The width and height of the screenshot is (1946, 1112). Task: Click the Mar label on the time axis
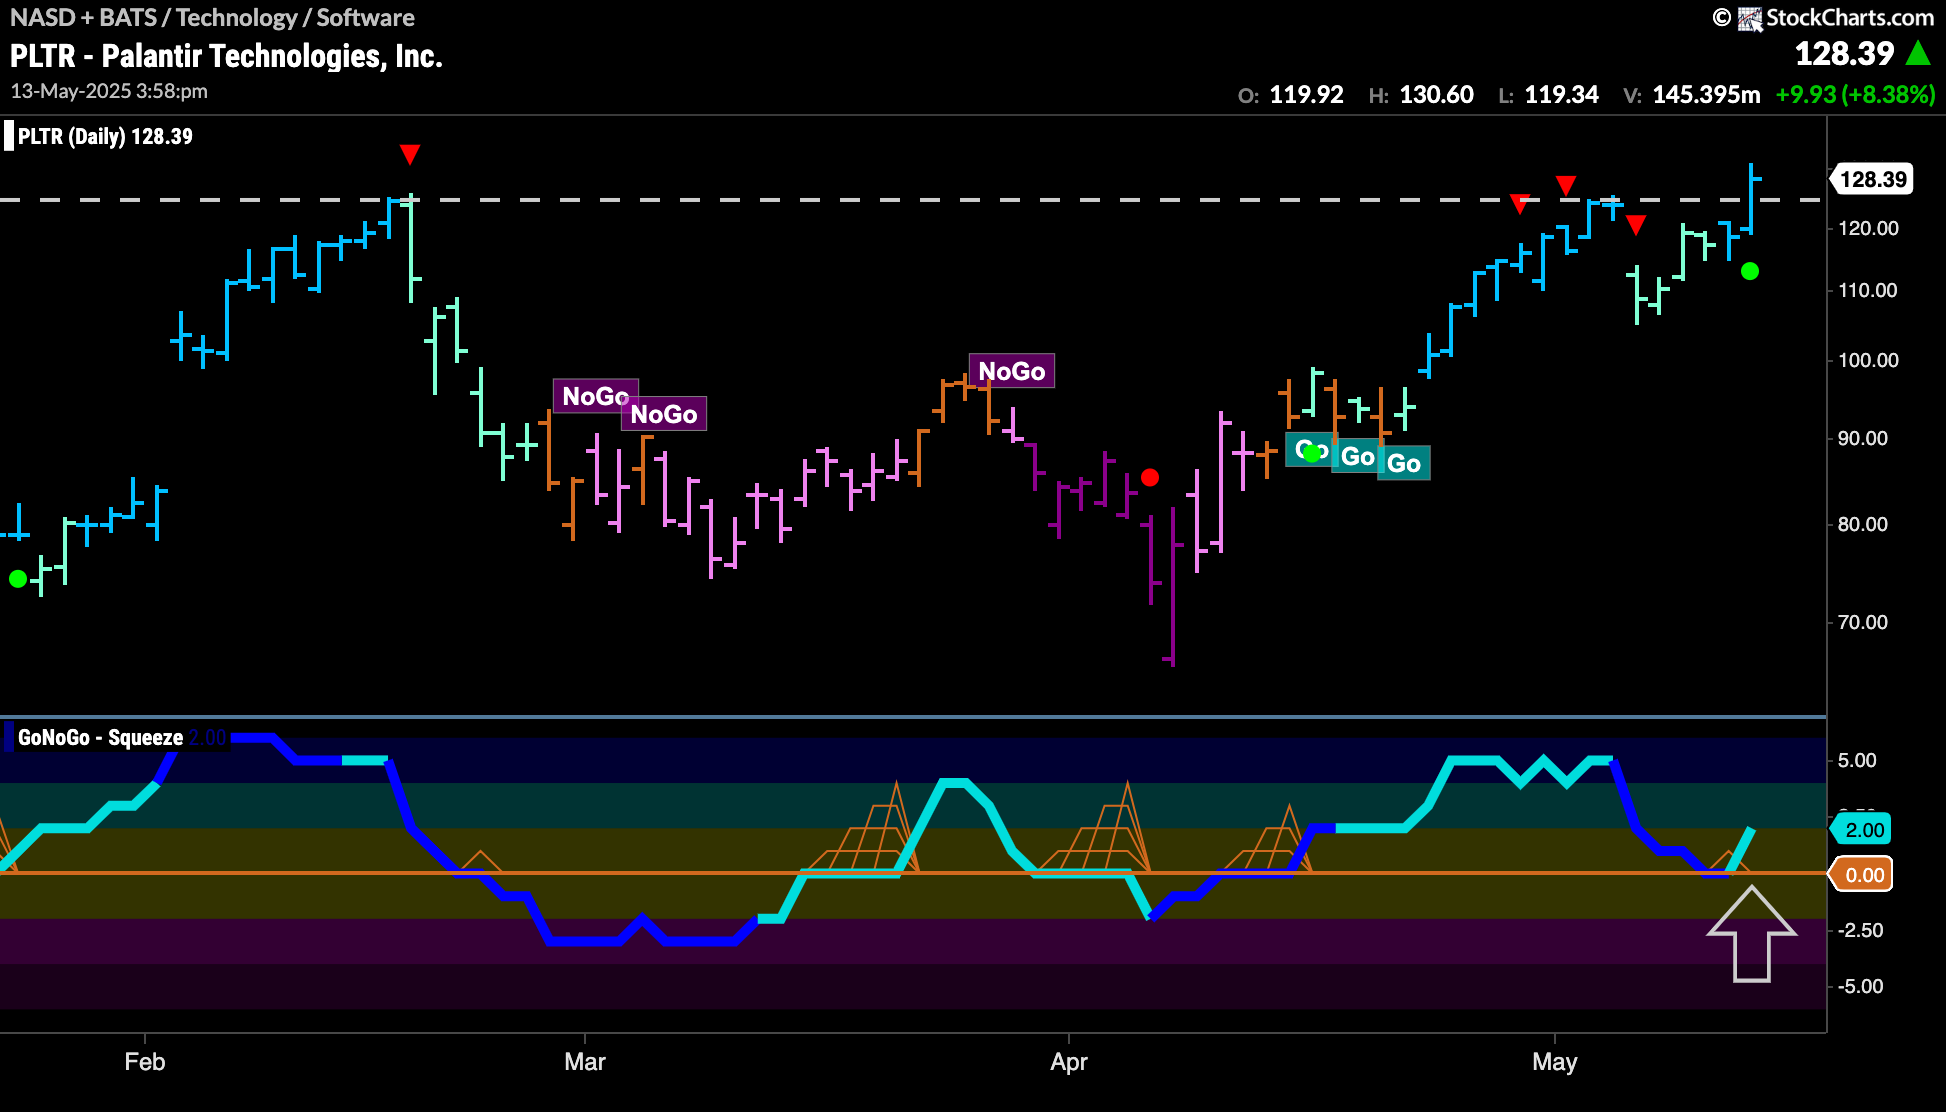(585, 1062)
